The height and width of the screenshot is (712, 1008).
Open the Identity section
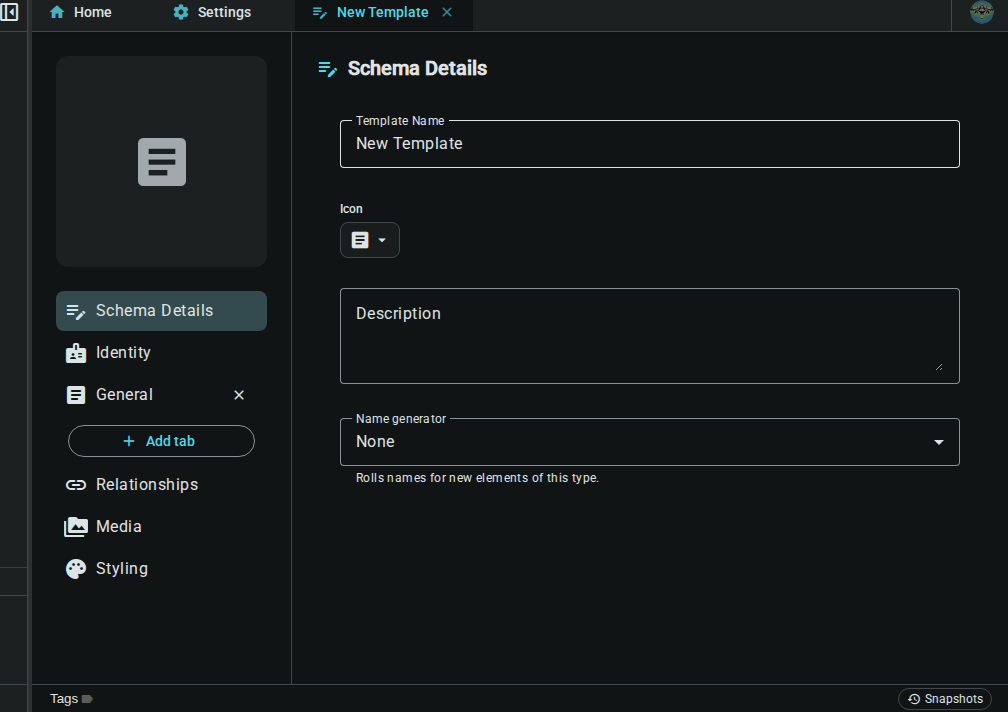161,353
